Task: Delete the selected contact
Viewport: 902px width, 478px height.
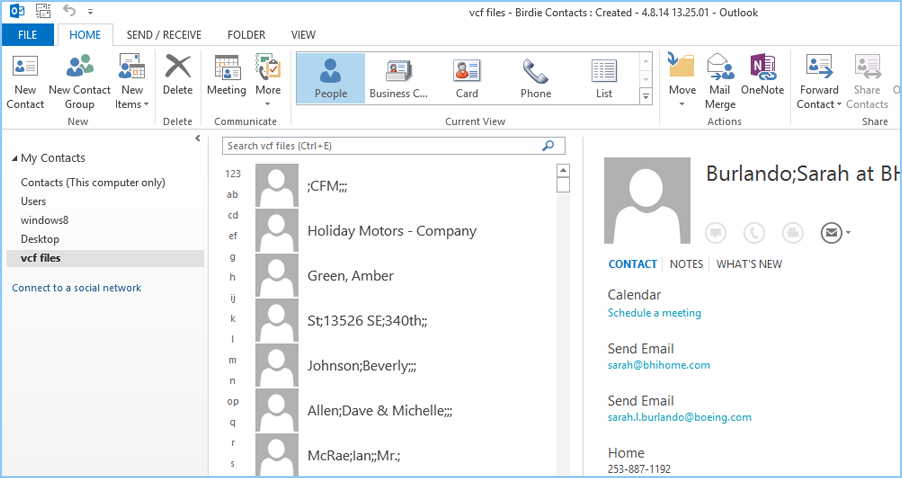Action: [x=178, y=76]
